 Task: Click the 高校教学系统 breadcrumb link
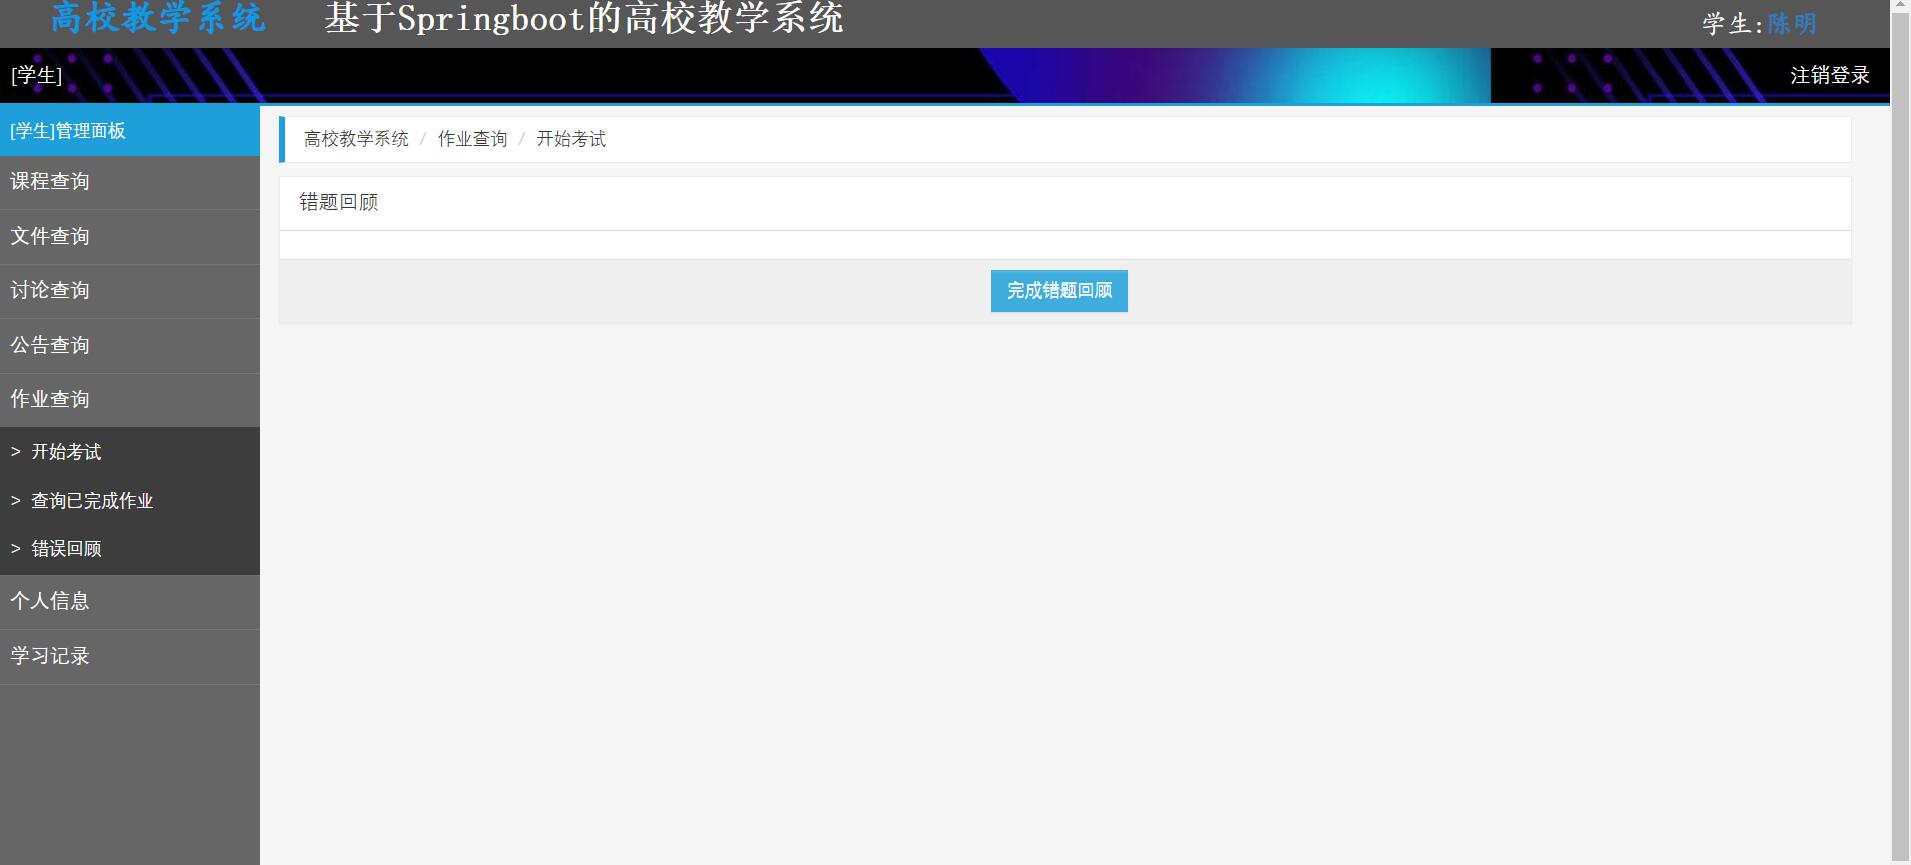tap(356, 139)
